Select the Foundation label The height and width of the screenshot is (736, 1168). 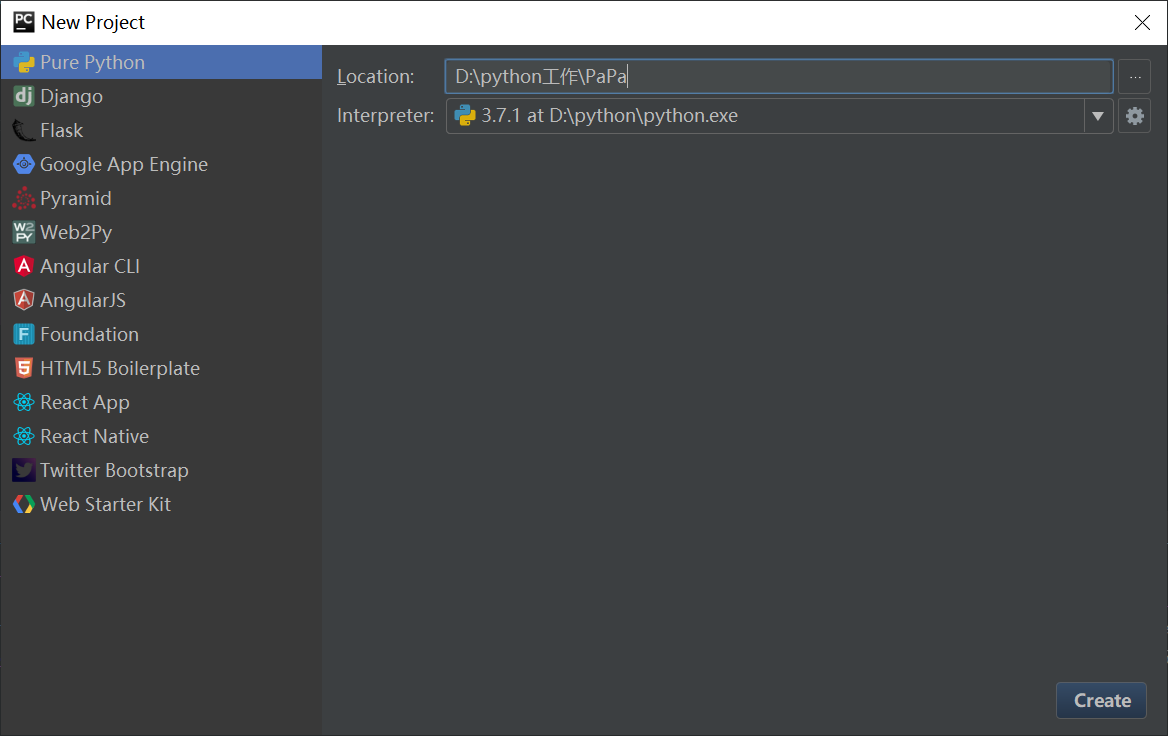(x=89, y=334)
